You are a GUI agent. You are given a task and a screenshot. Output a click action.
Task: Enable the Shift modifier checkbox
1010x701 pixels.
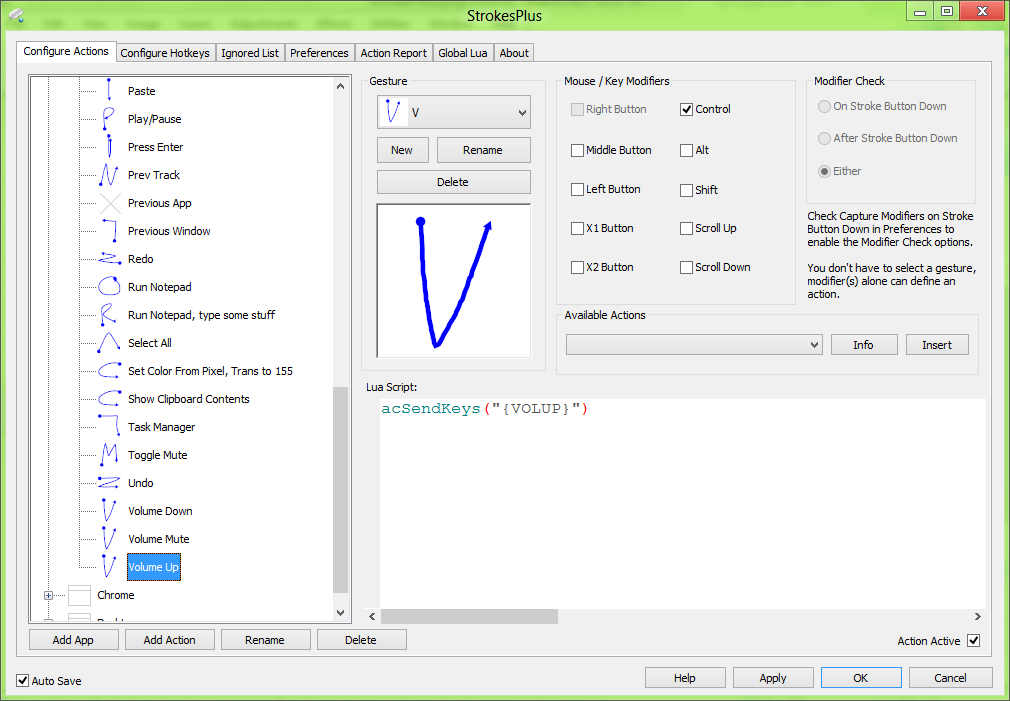tap(686, 190)
